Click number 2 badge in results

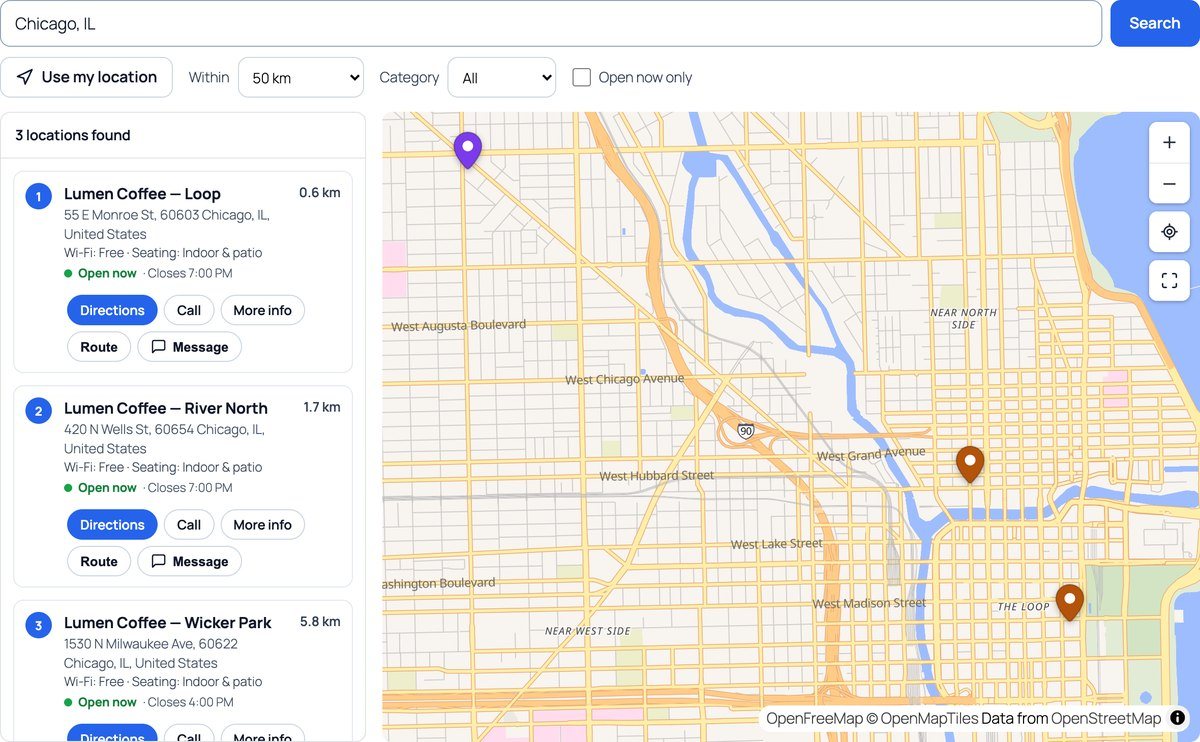tap(38, 410)
